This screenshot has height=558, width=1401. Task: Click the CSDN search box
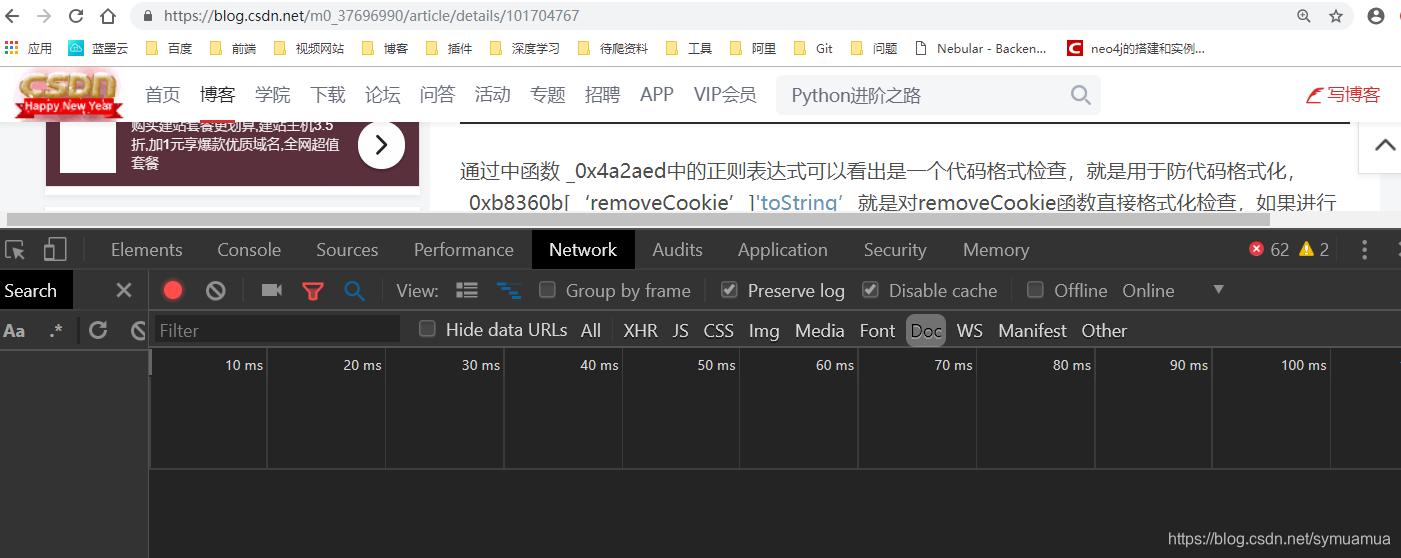coord(938,95)
